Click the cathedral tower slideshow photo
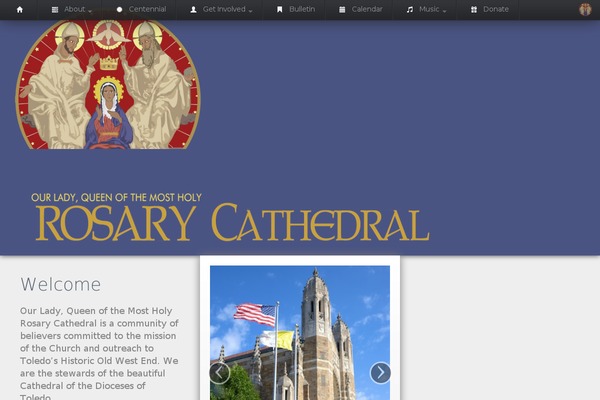600x400 pixels. click(x=300, y=333)
